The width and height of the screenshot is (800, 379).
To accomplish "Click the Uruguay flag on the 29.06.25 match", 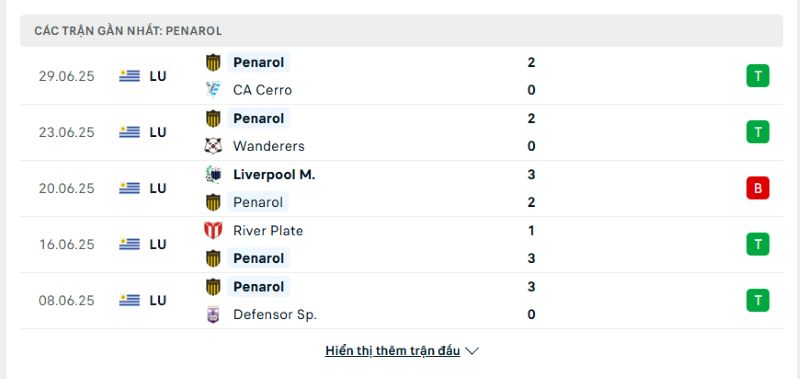I will 130,77.
